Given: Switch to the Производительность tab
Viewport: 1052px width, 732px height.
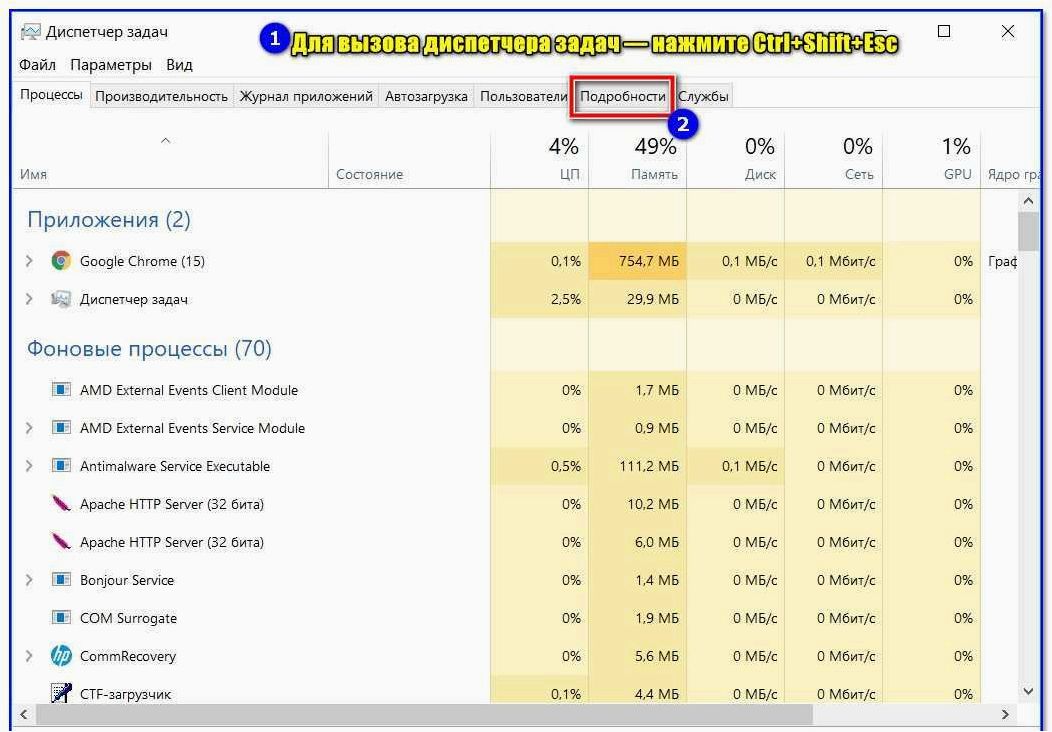Looking at the screenshot, I should click(x=161, y=97).
